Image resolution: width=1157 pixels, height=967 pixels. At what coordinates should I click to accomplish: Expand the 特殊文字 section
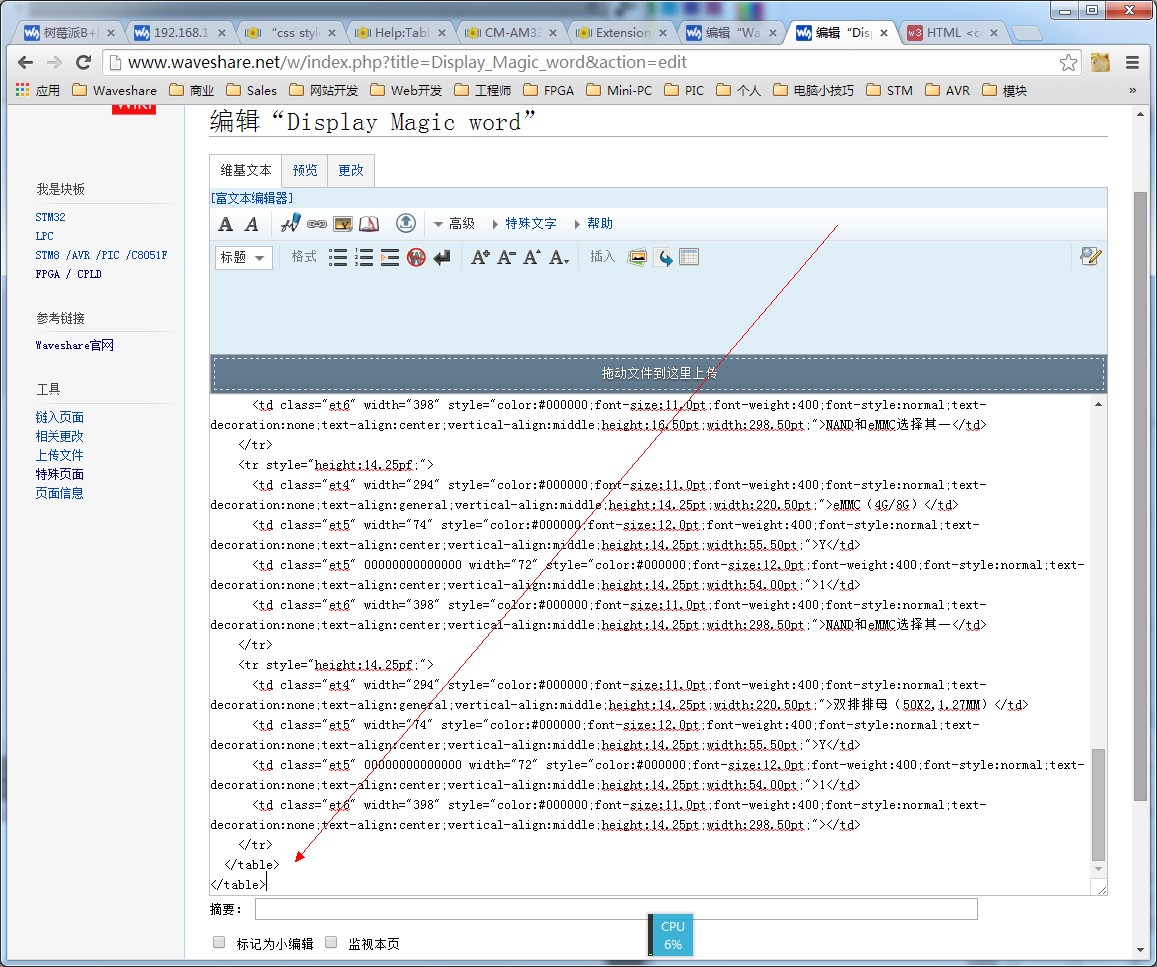[525, 223]
